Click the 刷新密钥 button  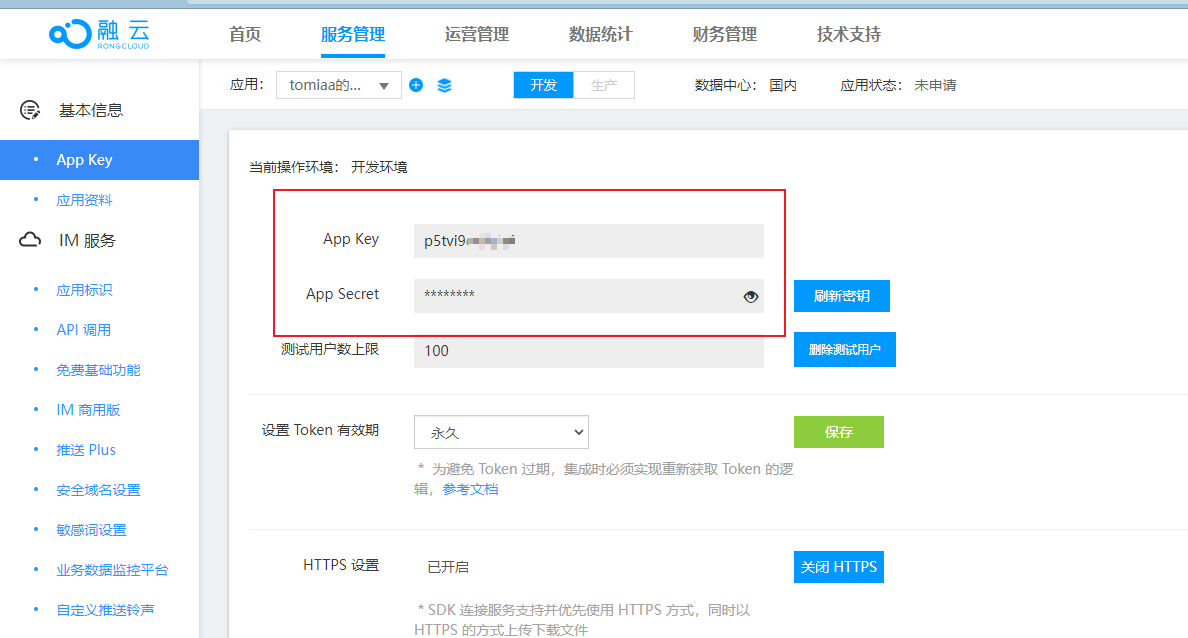pos(841,296)
